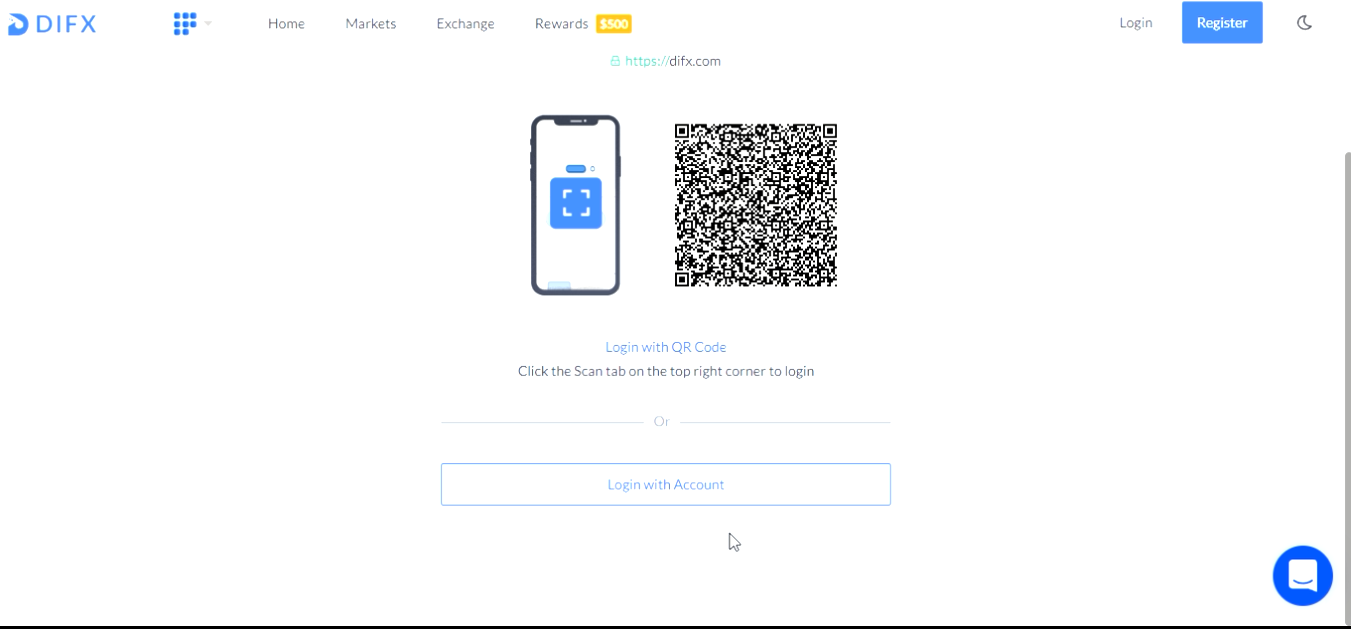Open the apps grid icon
Screen dimensions: 1351x629
coord(184,23)
